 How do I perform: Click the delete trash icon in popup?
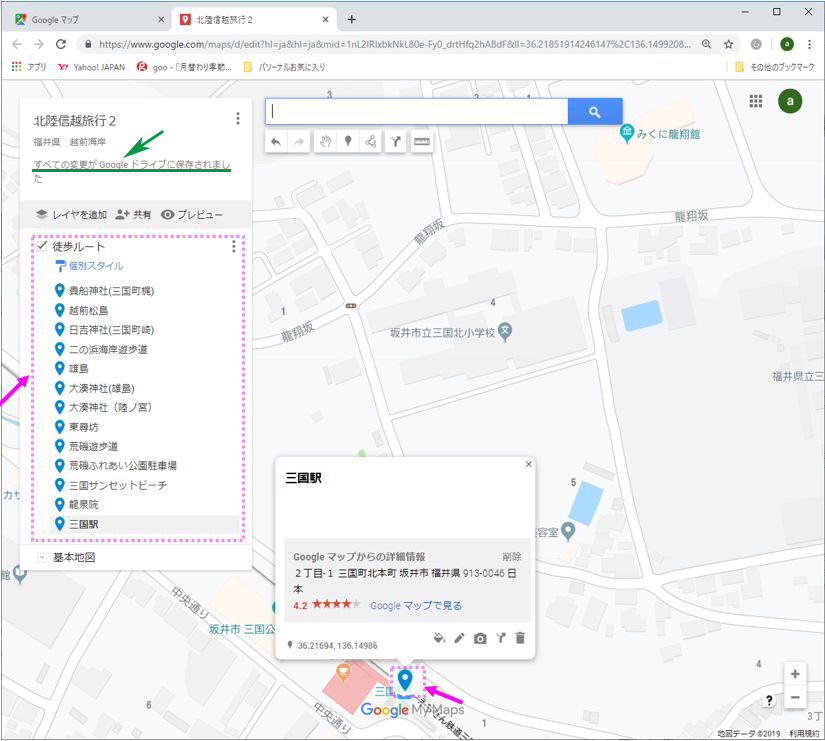520,638
